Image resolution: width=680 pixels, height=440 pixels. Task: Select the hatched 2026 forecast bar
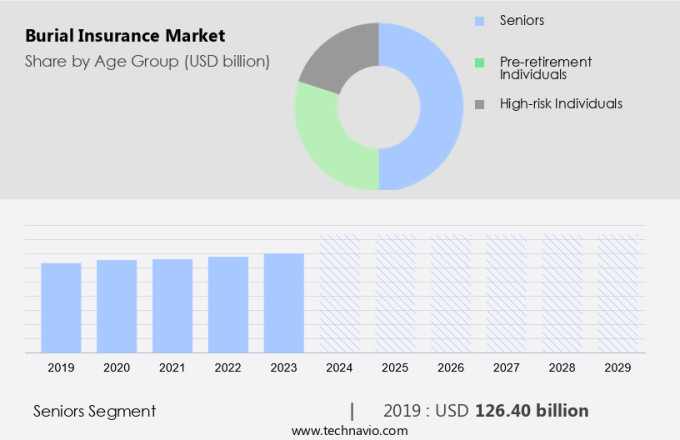451,293
